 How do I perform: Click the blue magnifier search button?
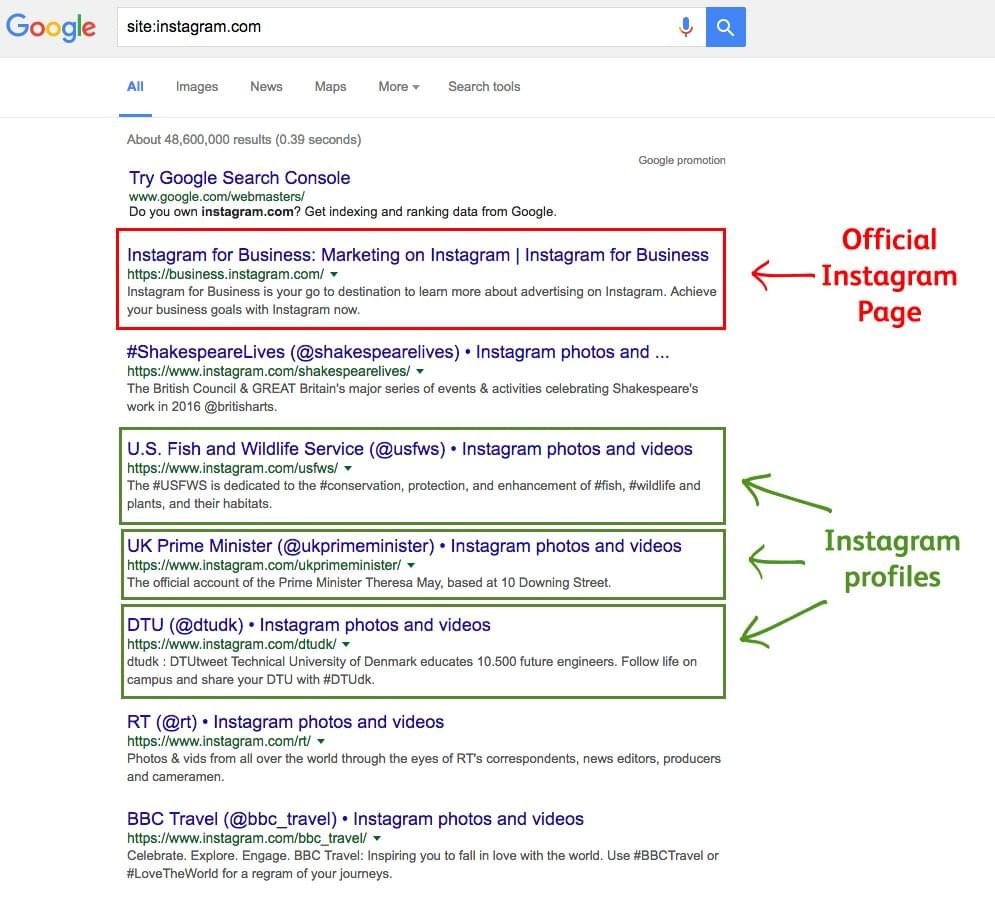(x=725, y=27)
